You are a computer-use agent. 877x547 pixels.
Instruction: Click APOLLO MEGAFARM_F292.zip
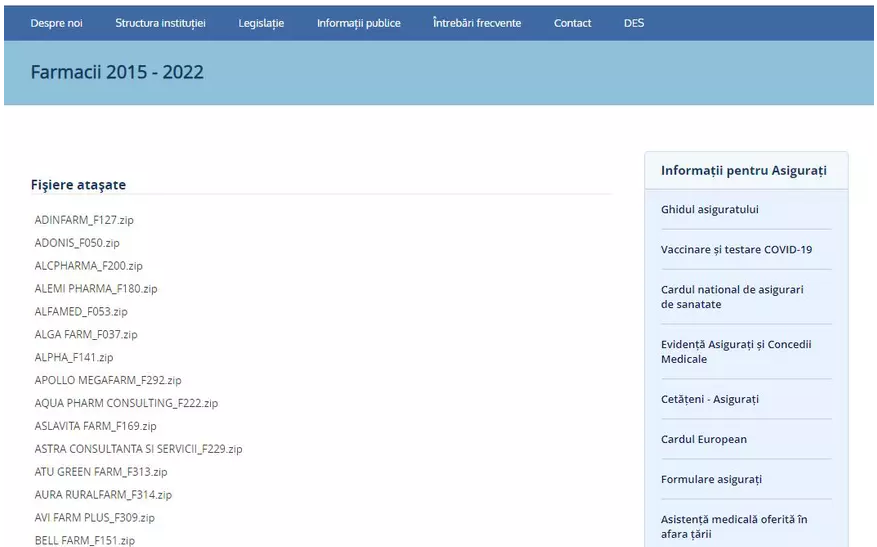pos(108,380)
